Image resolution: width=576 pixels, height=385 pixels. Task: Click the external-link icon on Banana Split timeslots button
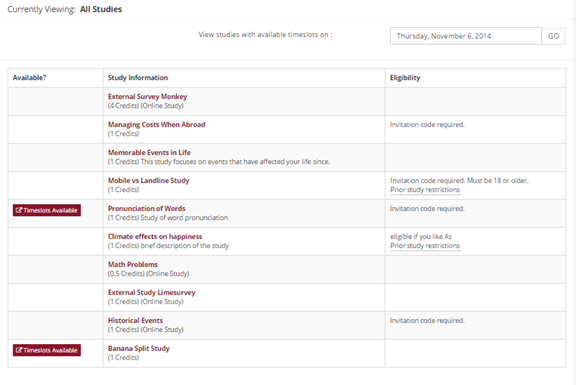coord(19,350)
